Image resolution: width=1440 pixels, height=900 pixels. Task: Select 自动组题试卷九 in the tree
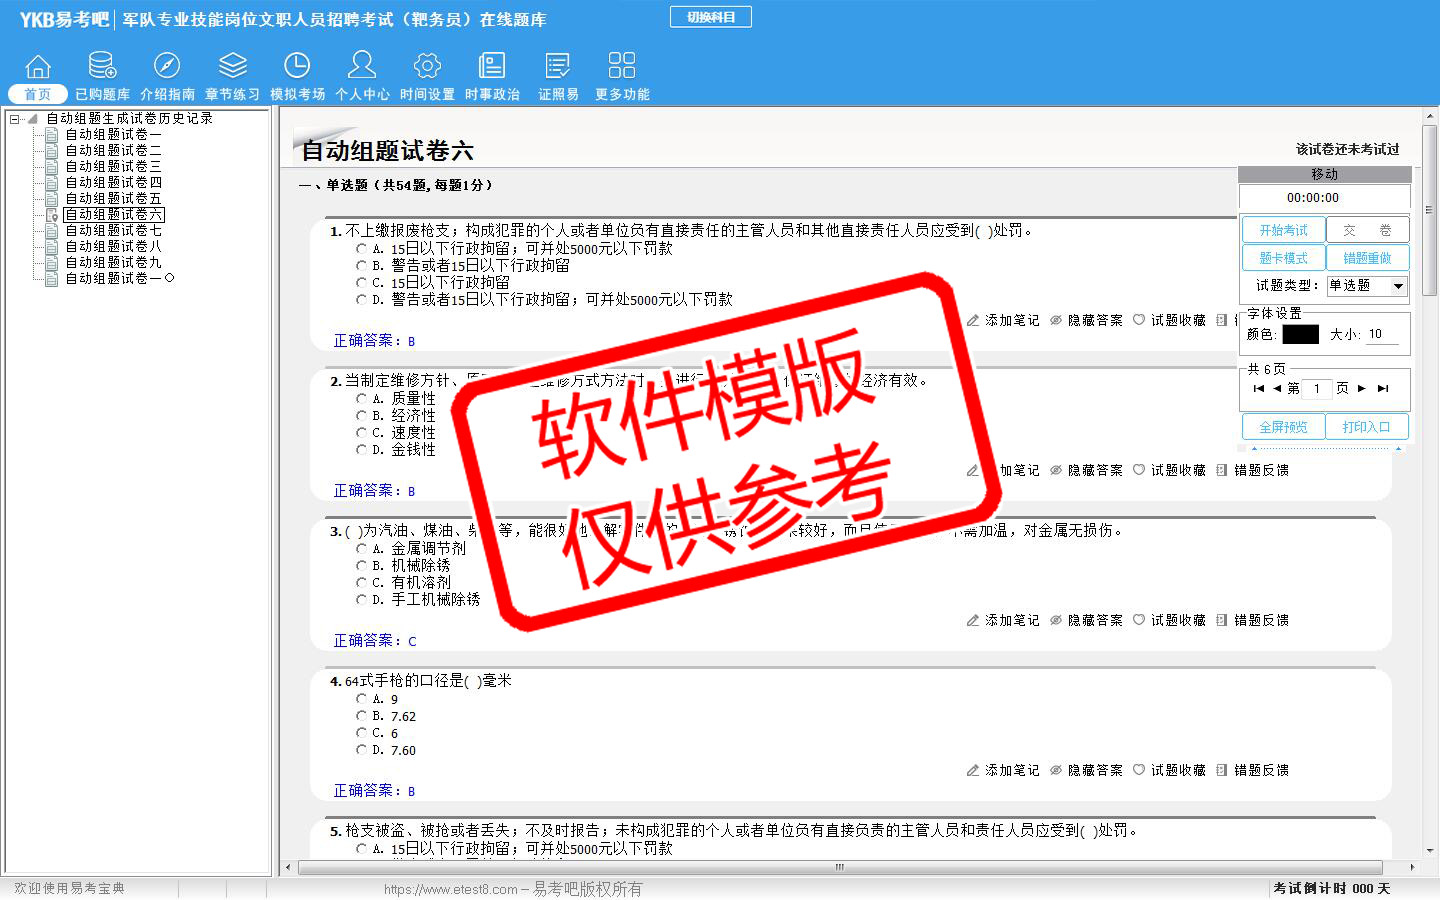pyautogui.click(x=113, y=262)
